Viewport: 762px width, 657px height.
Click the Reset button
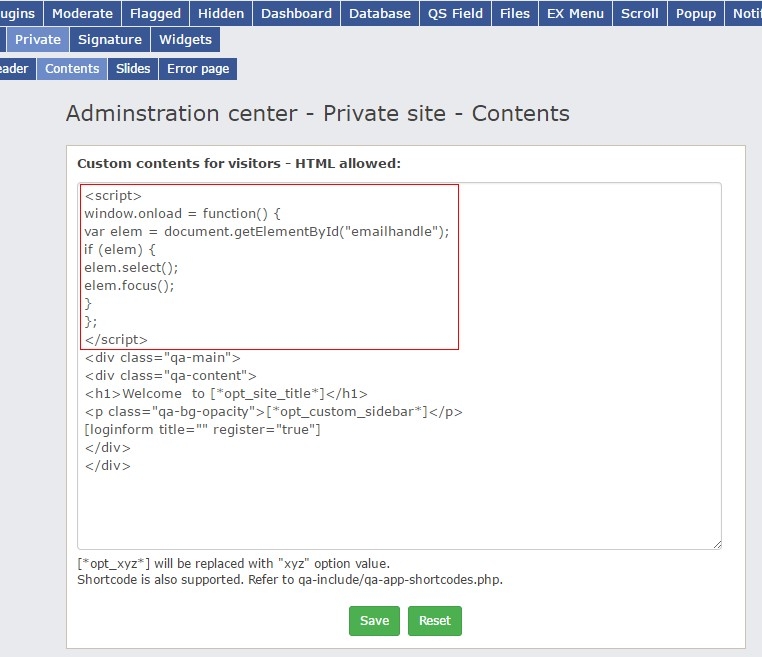click(x=435, y=620)
